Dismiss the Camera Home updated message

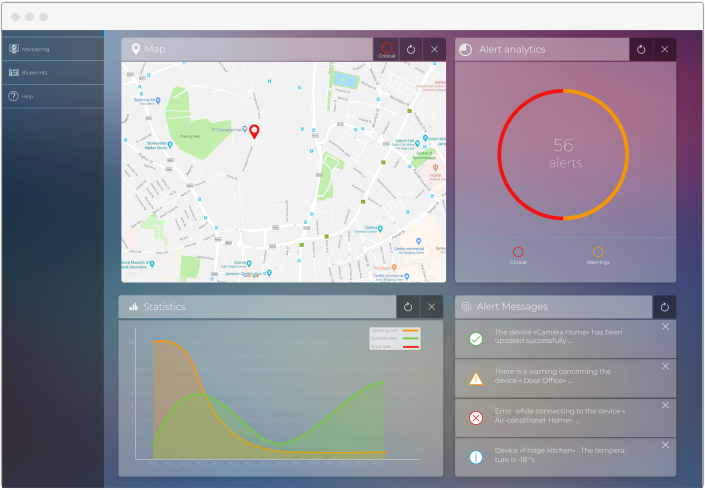665,327
